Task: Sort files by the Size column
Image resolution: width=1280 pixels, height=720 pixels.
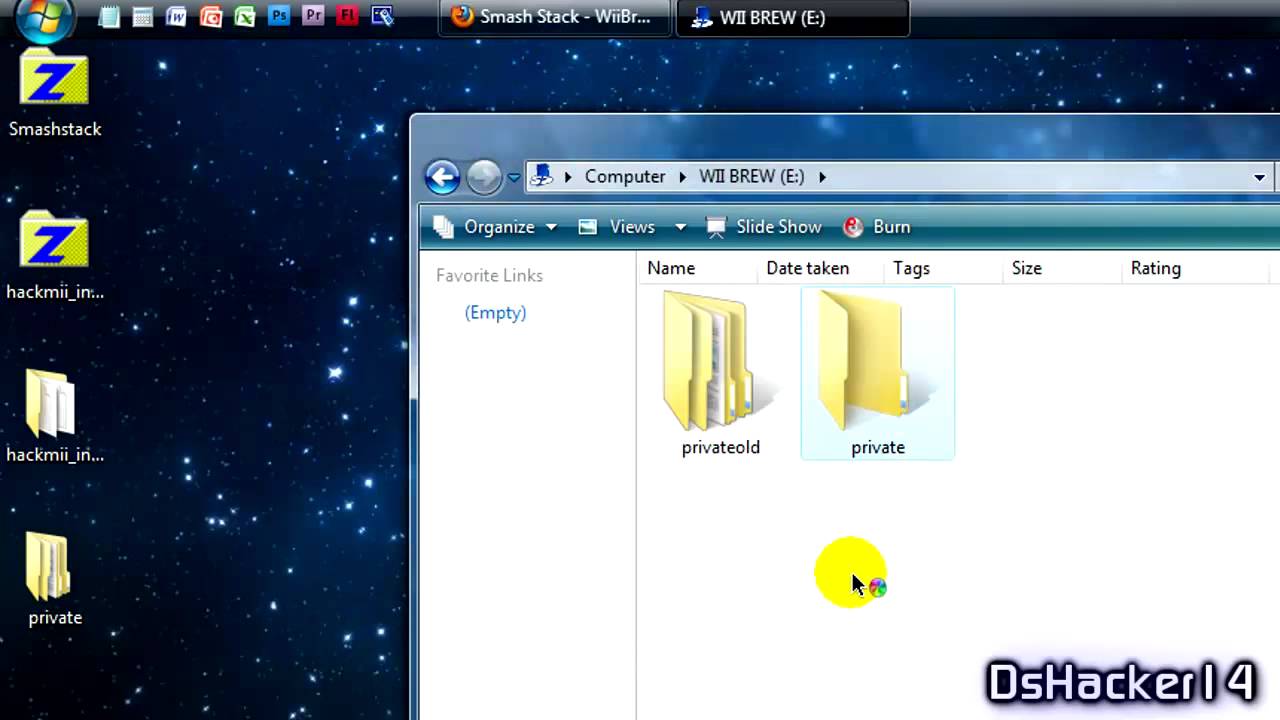Action: click(1063, 268)
